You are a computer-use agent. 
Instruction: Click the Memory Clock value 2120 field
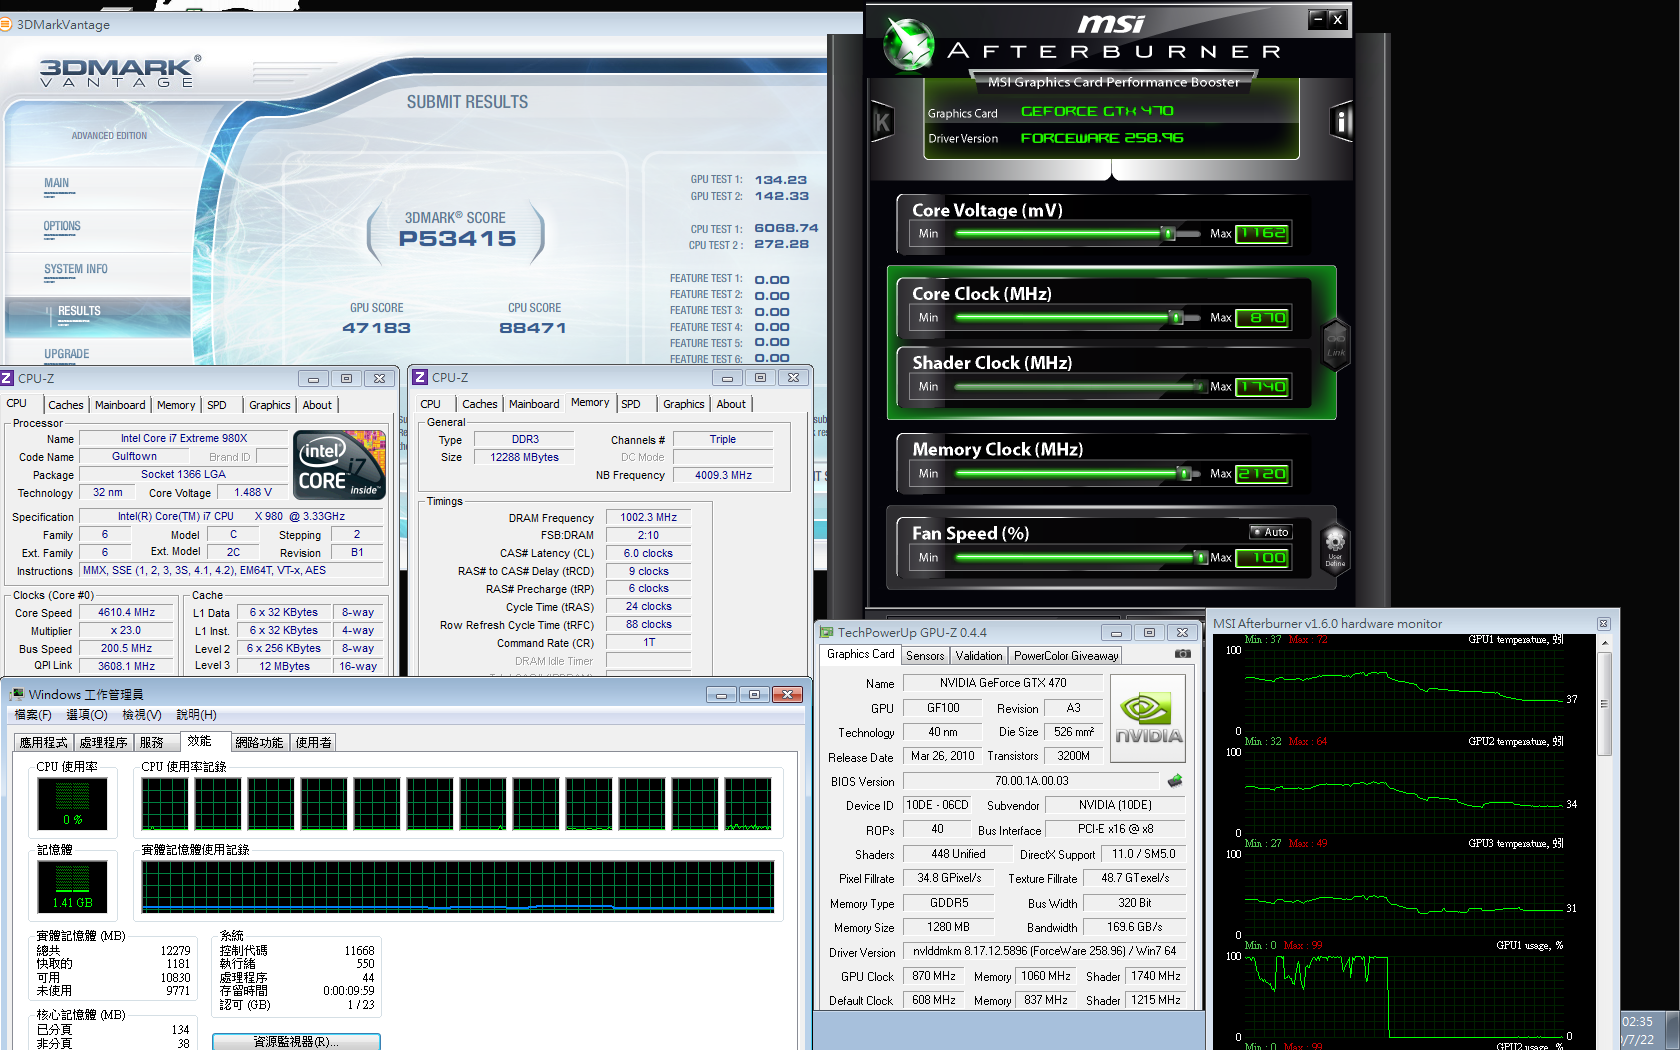(1263, 474)
